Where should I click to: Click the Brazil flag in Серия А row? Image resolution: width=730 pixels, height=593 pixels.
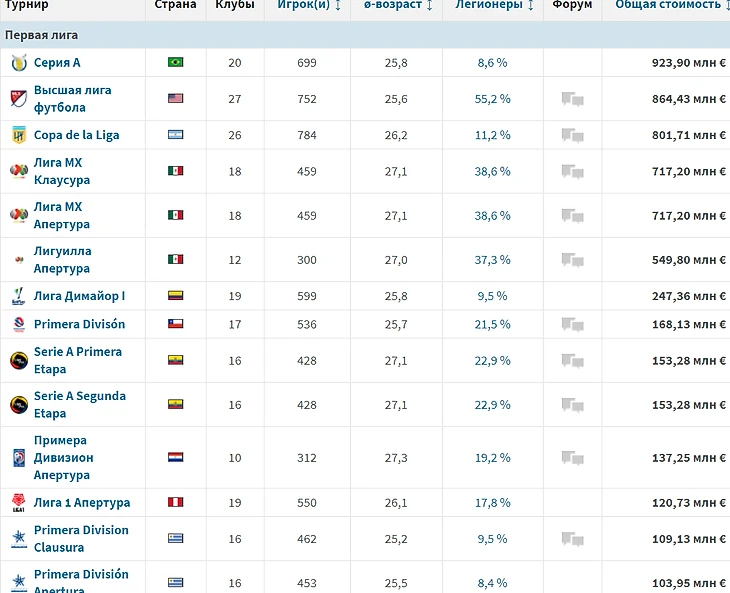pos(176,62)
